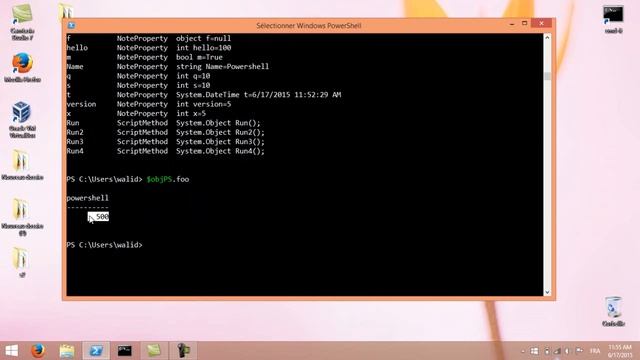Open the Camtasia Studio taskbar icon

[x=154, y=351]
